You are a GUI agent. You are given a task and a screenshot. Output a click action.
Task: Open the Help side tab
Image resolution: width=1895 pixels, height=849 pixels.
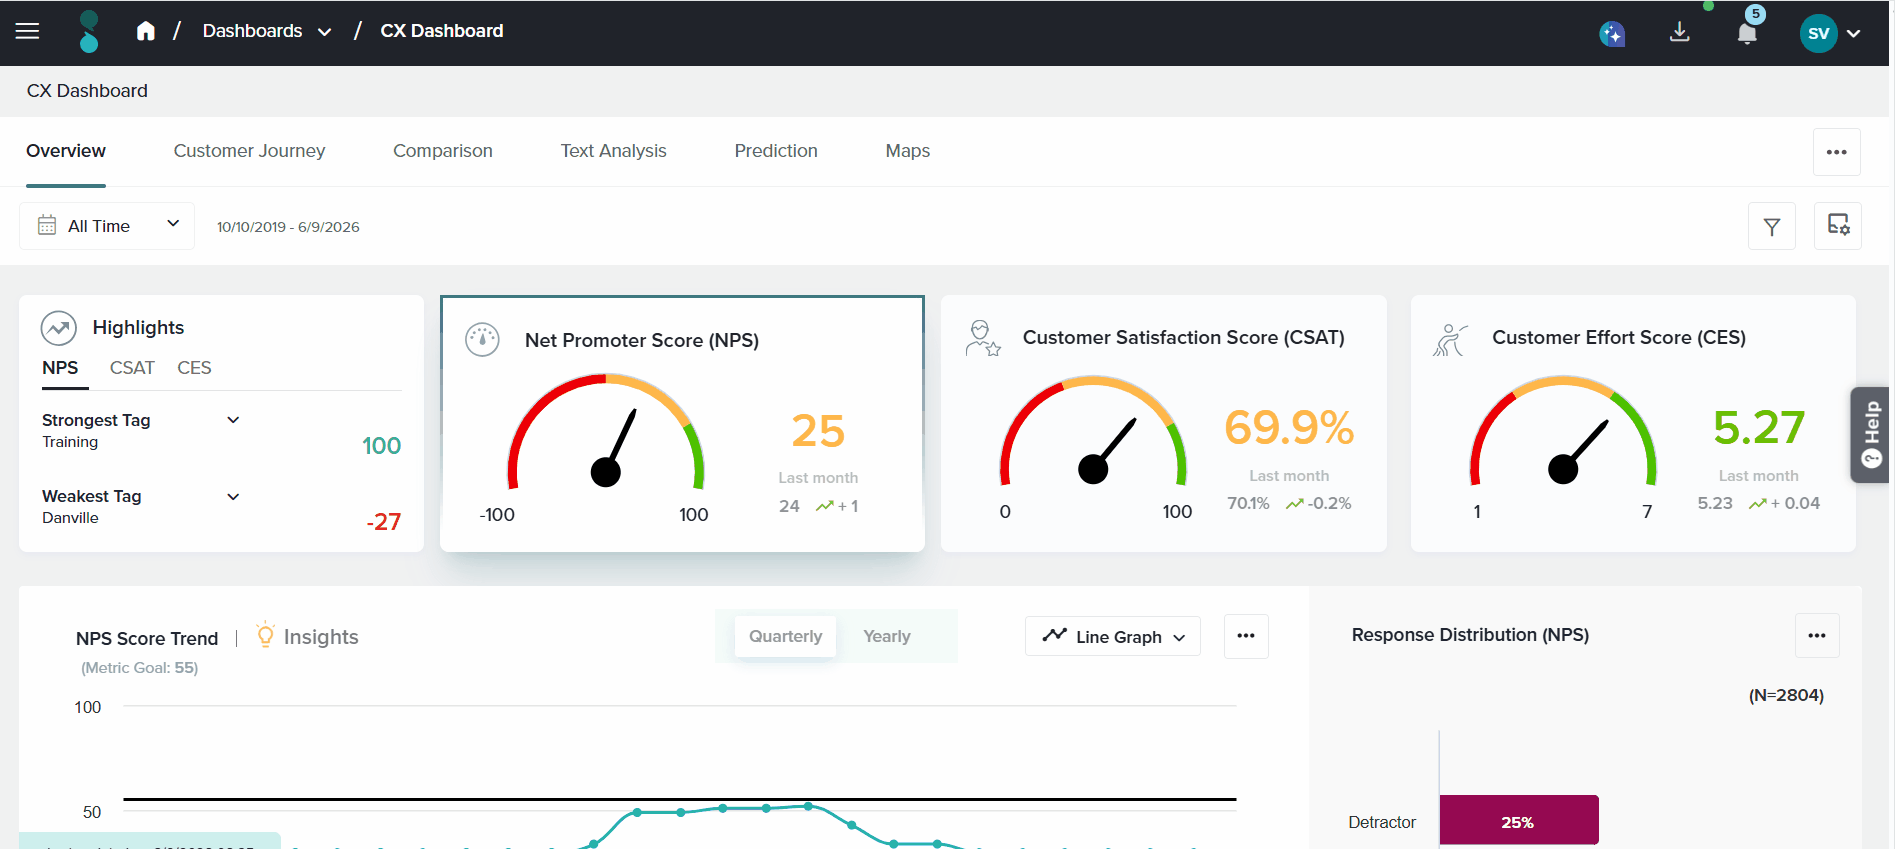pos(1871,435)
